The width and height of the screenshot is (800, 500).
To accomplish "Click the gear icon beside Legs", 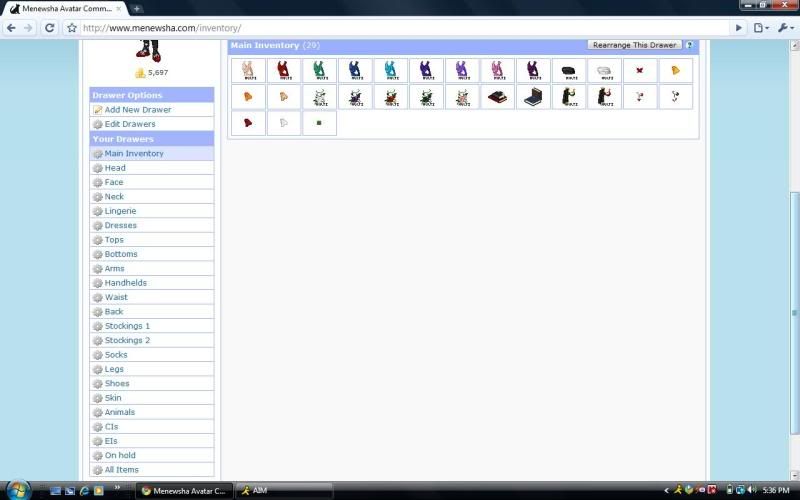I will (97, 369).
